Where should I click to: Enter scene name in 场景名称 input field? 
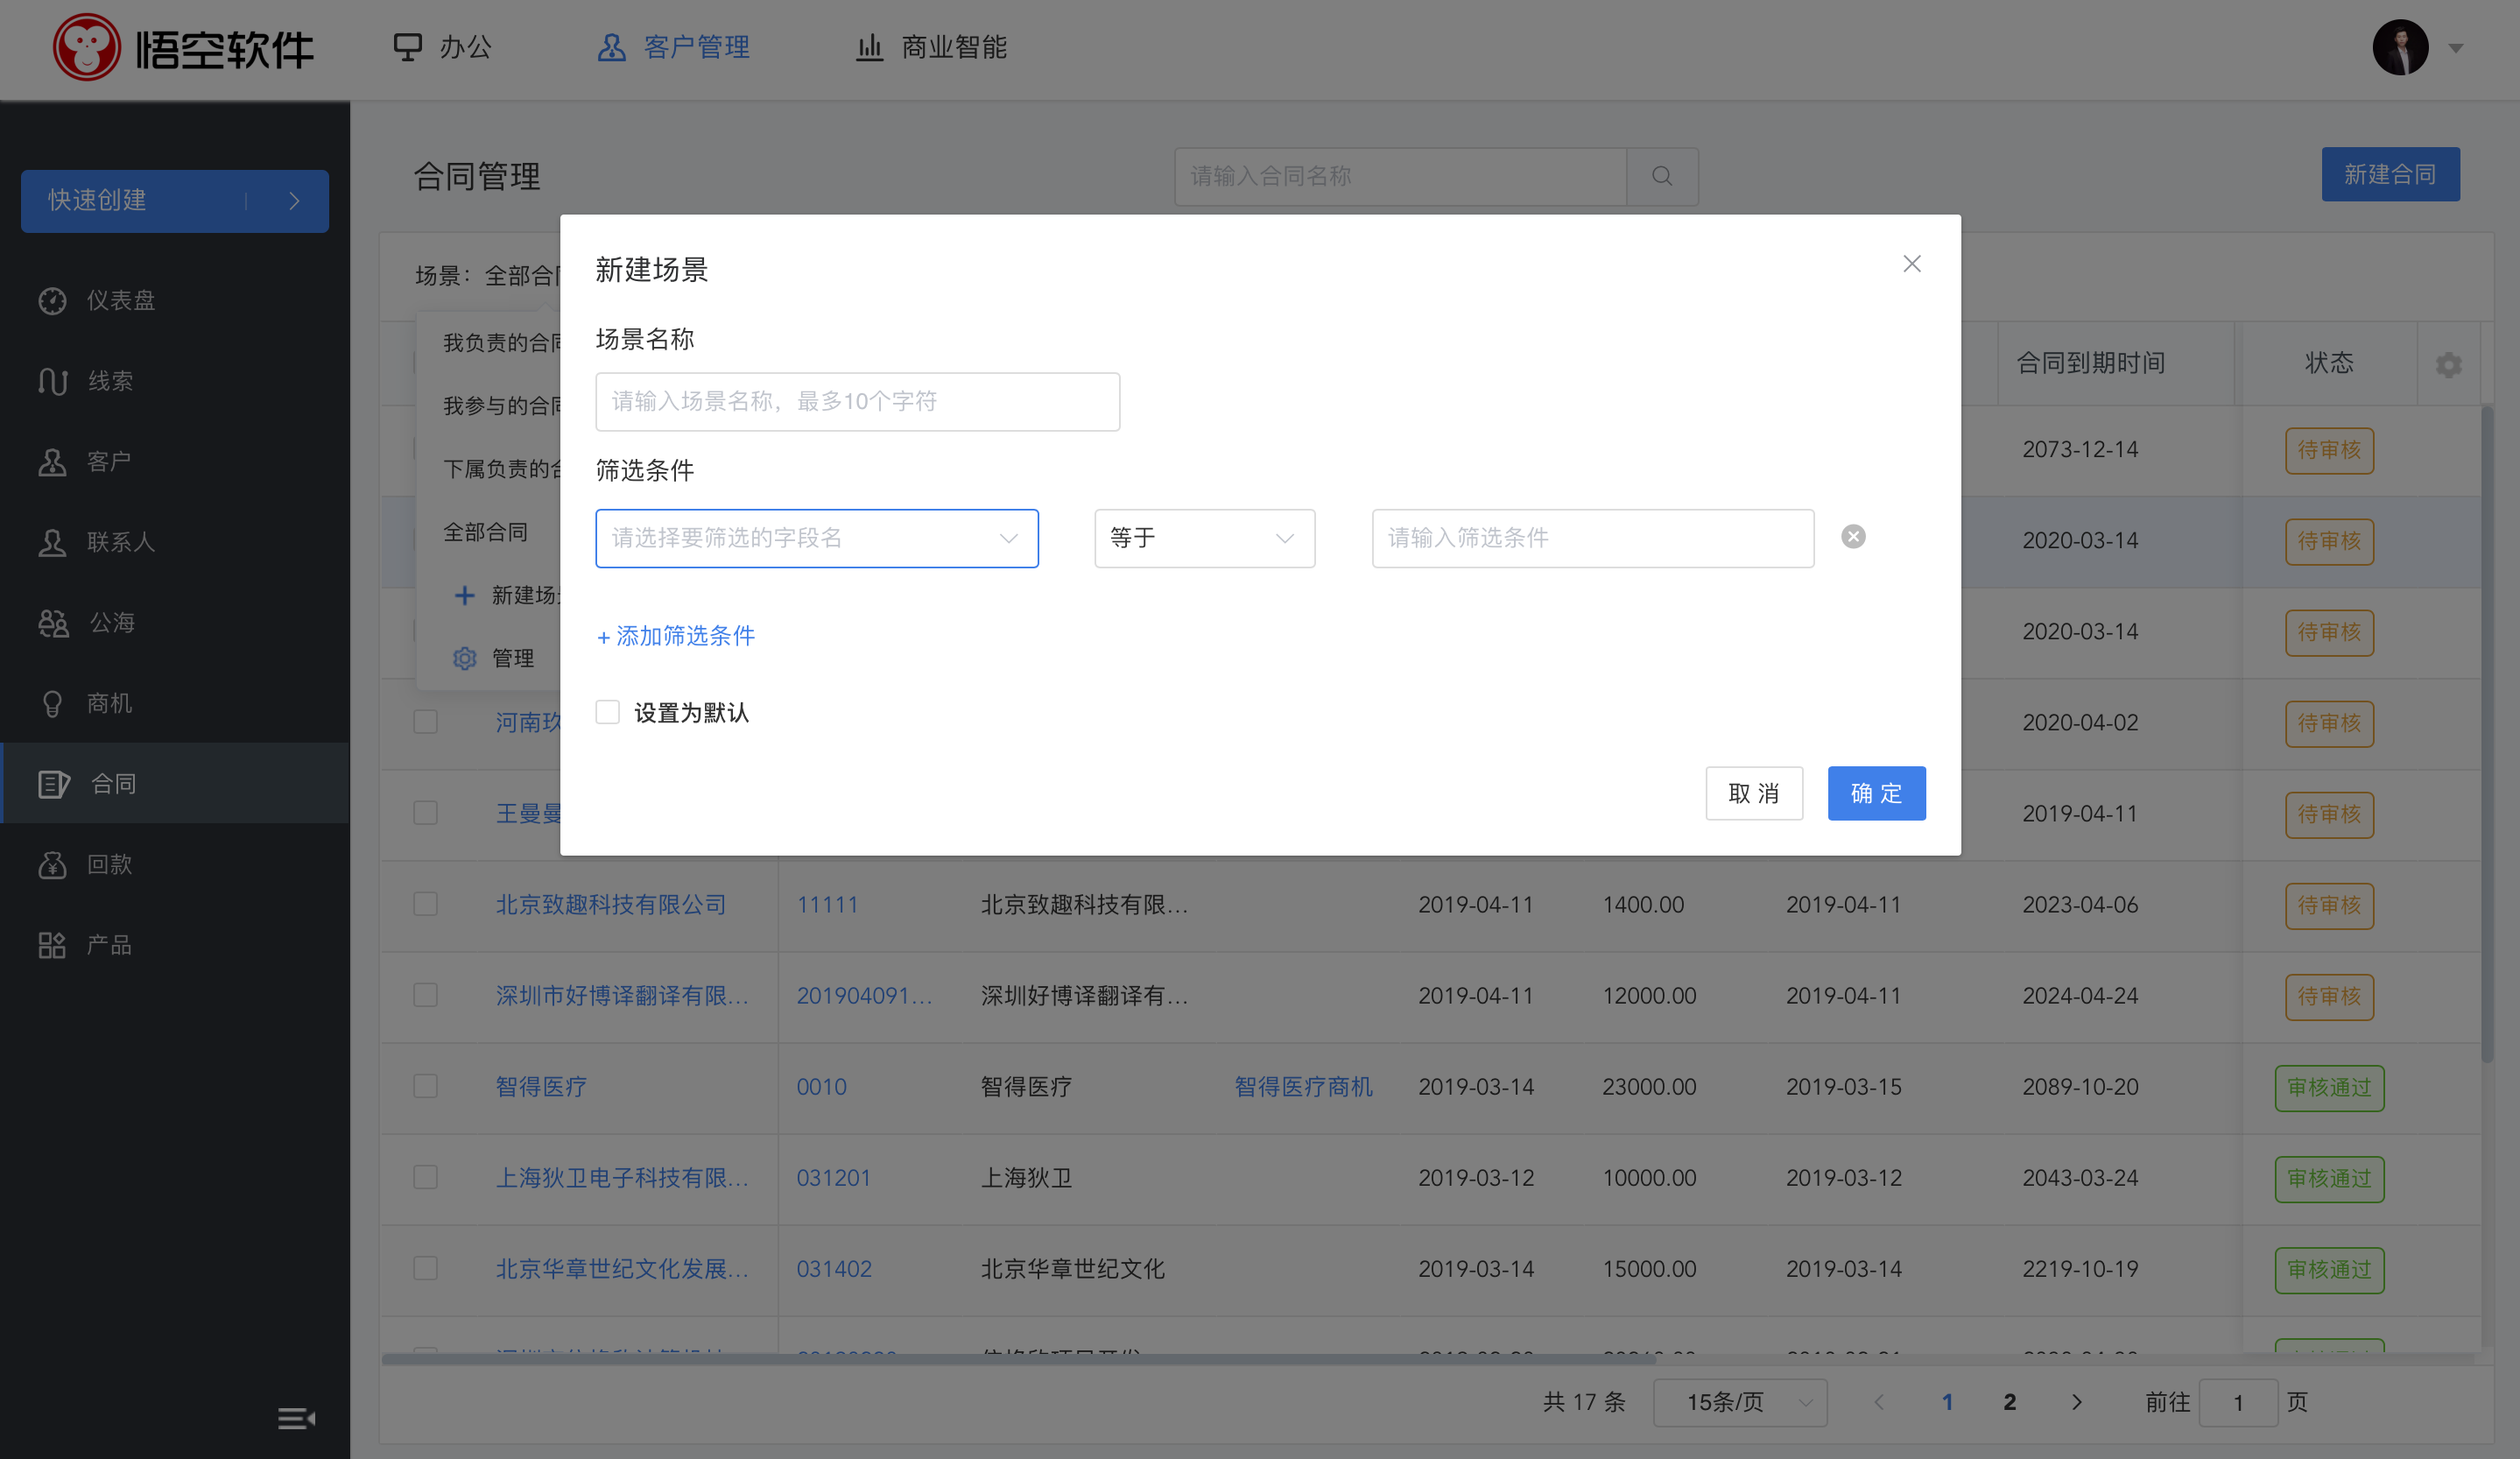coord(856,401)
